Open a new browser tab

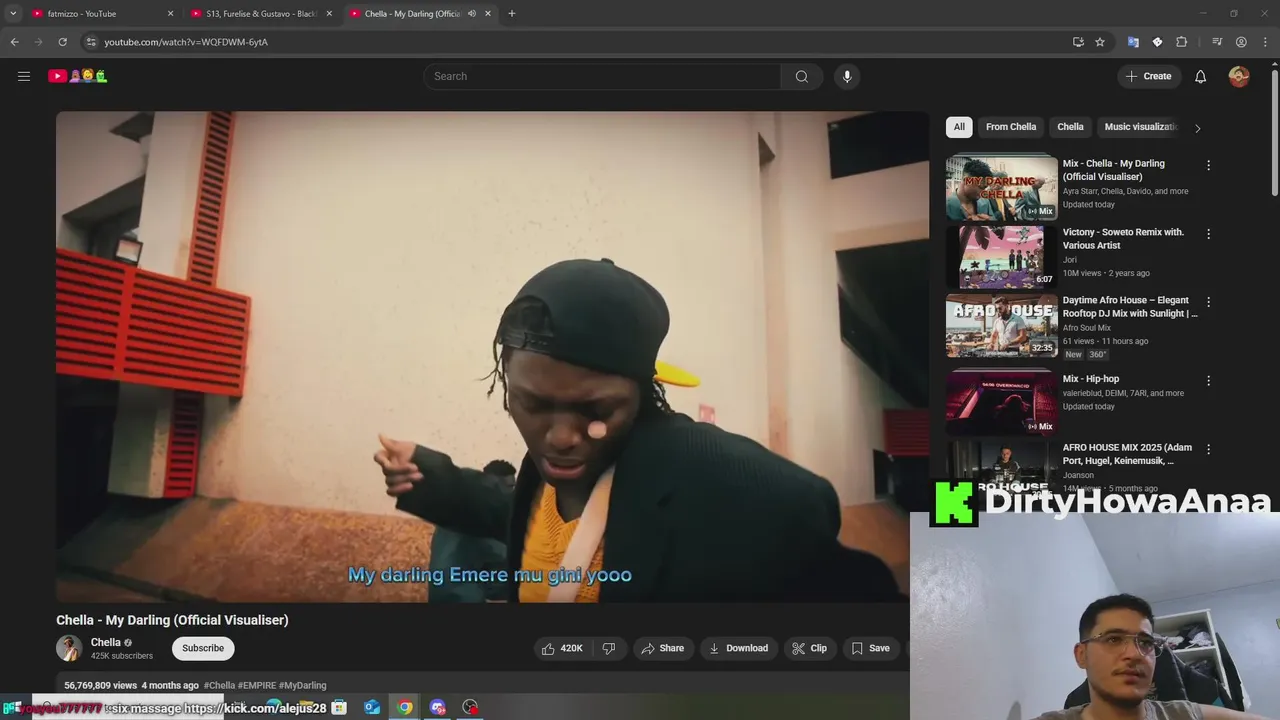point(512,14)
